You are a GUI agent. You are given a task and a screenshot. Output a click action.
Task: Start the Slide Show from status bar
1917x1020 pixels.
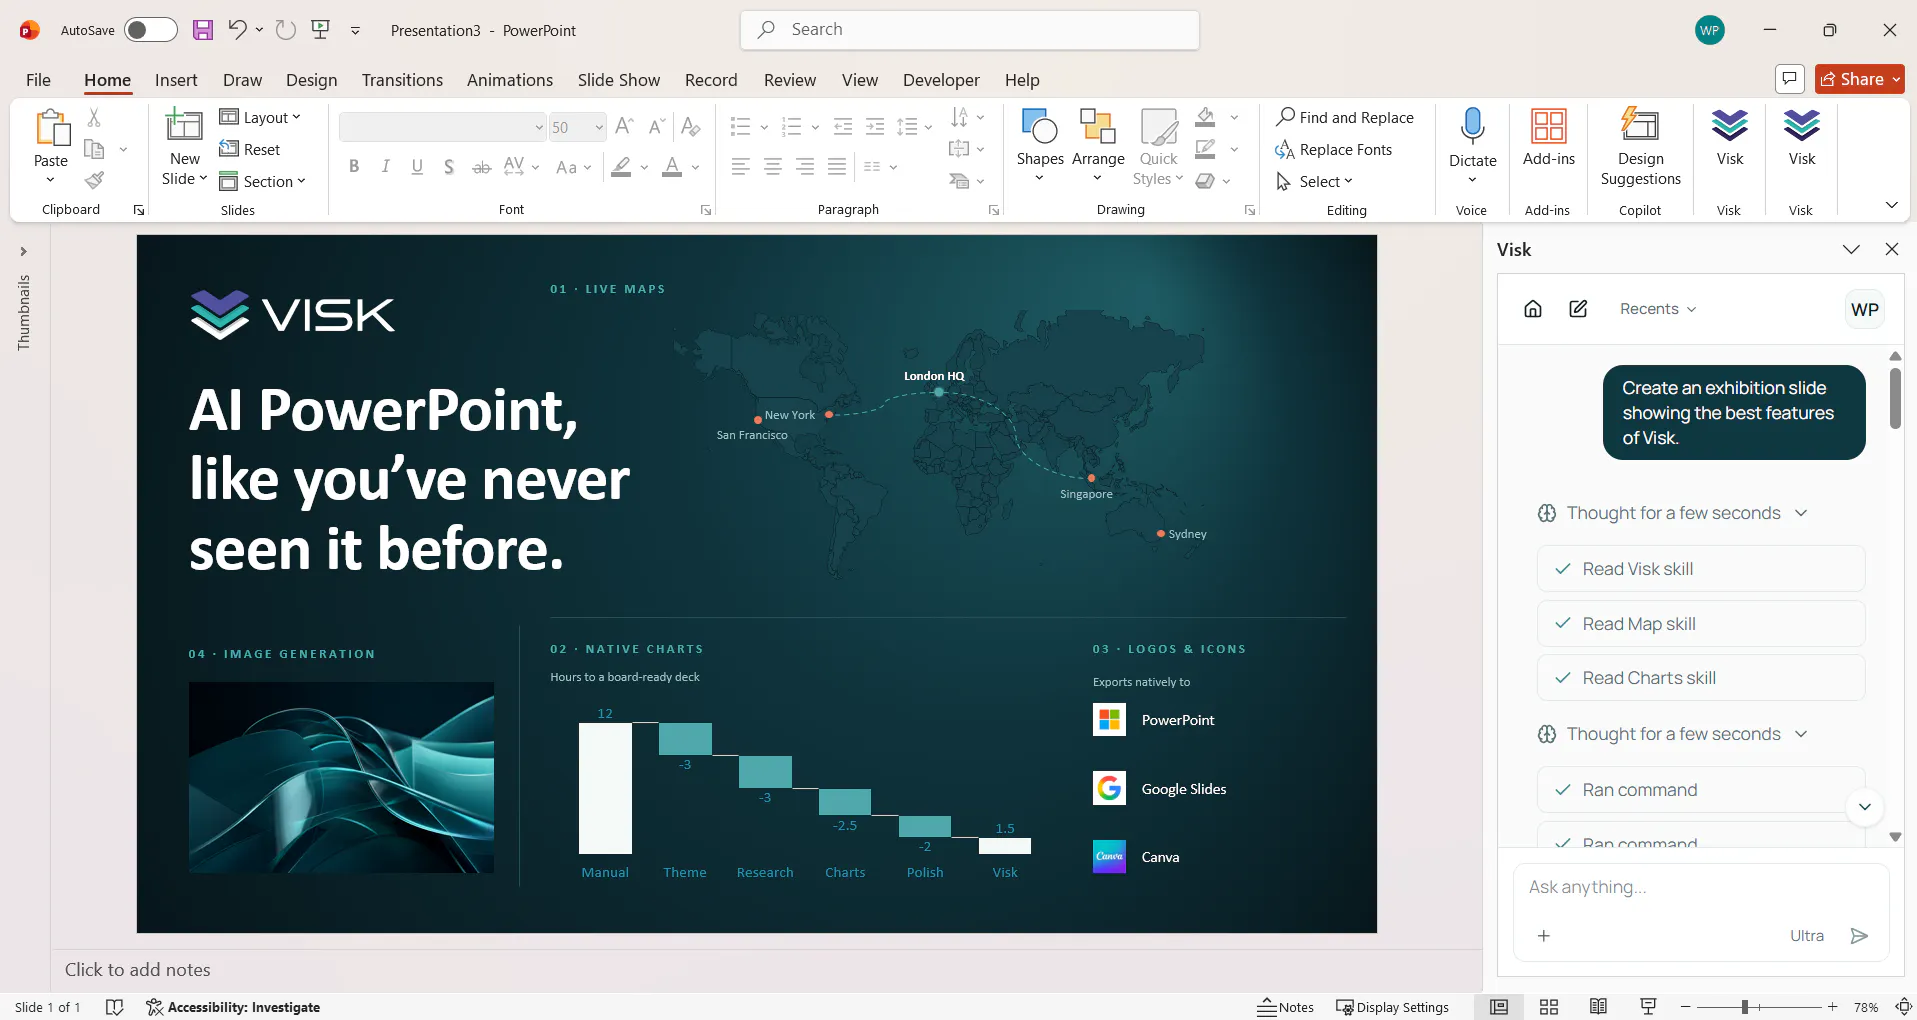pos(1648,1007)
